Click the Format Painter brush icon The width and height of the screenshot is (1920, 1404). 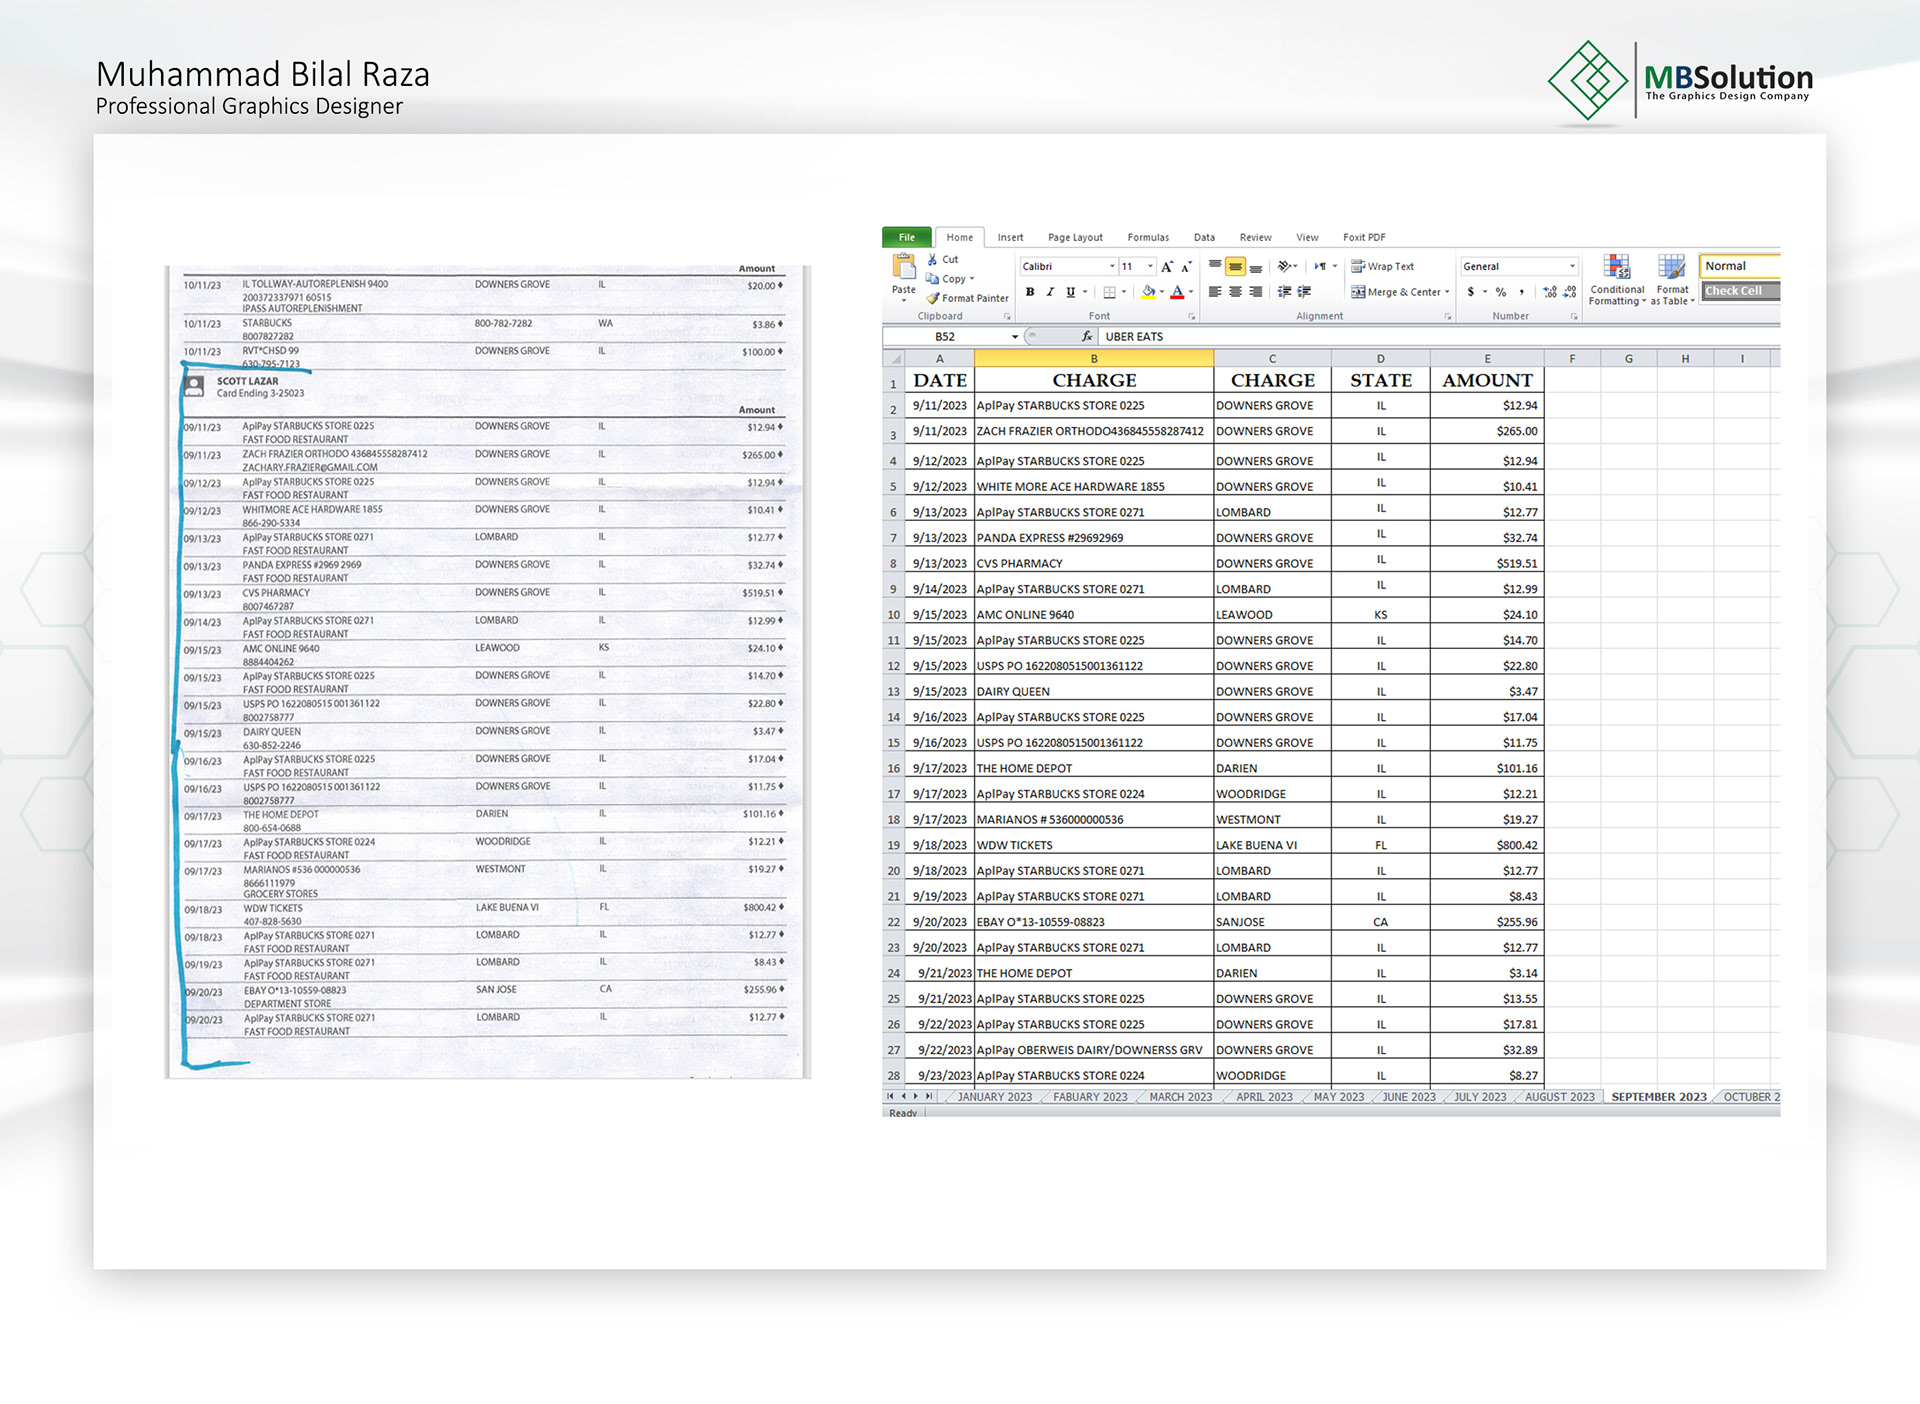(932, 298)
